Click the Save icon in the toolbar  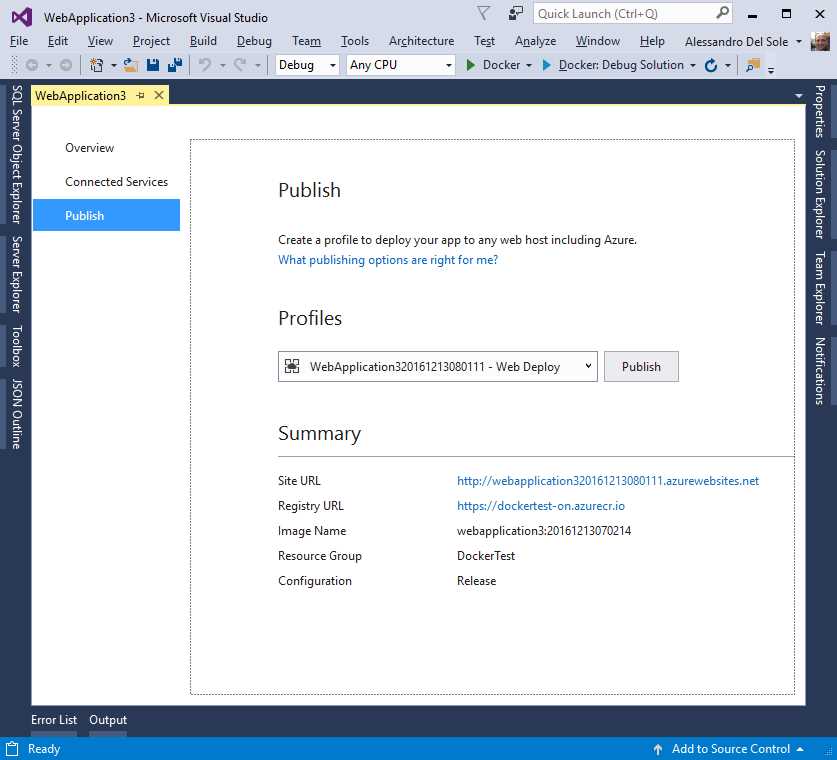[x=154, y=64]
